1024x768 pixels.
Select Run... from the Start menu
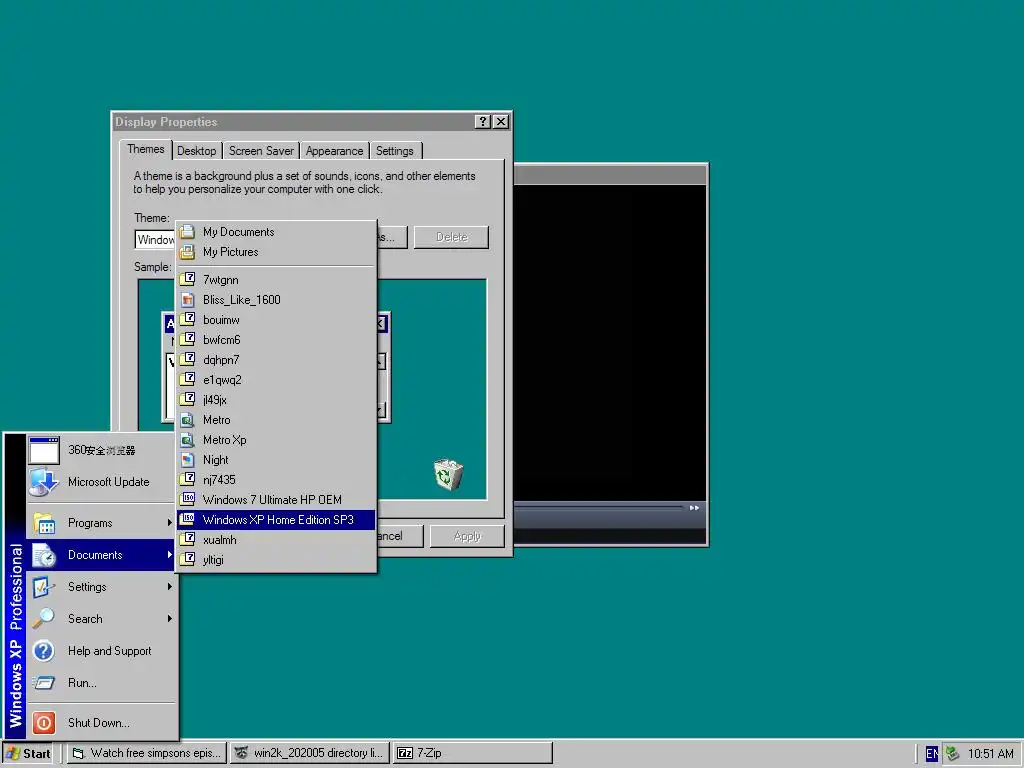(x=102, y=682)
